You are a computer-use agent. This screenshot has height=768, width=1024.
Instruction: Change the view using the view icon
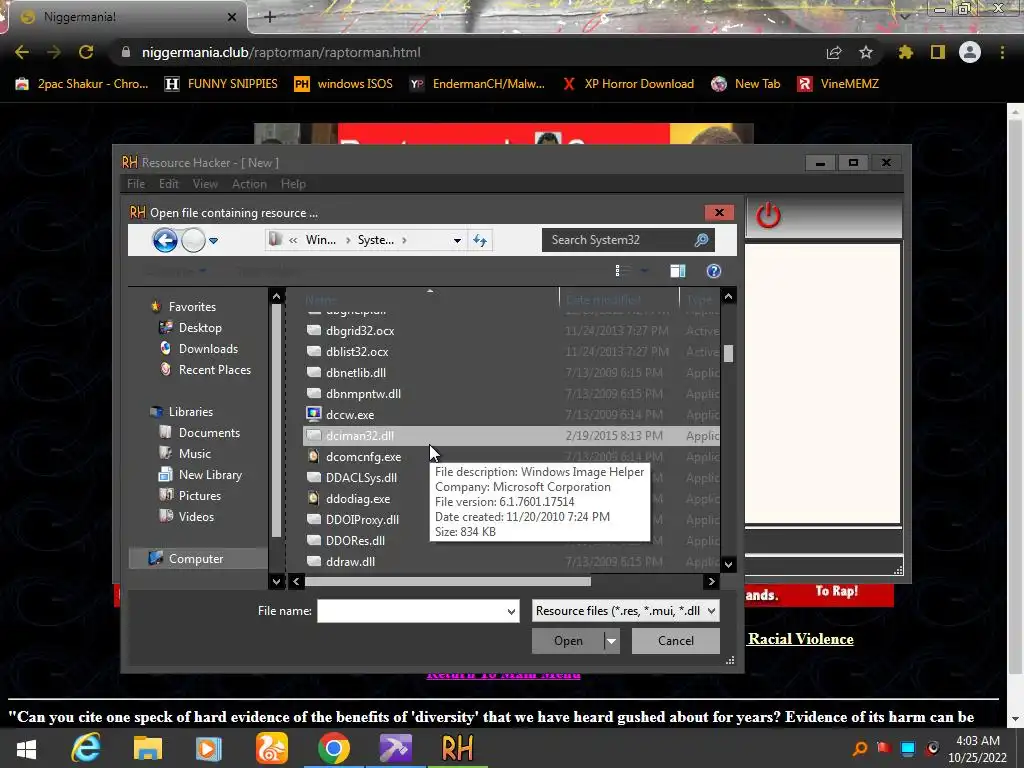tap(622, 270)
